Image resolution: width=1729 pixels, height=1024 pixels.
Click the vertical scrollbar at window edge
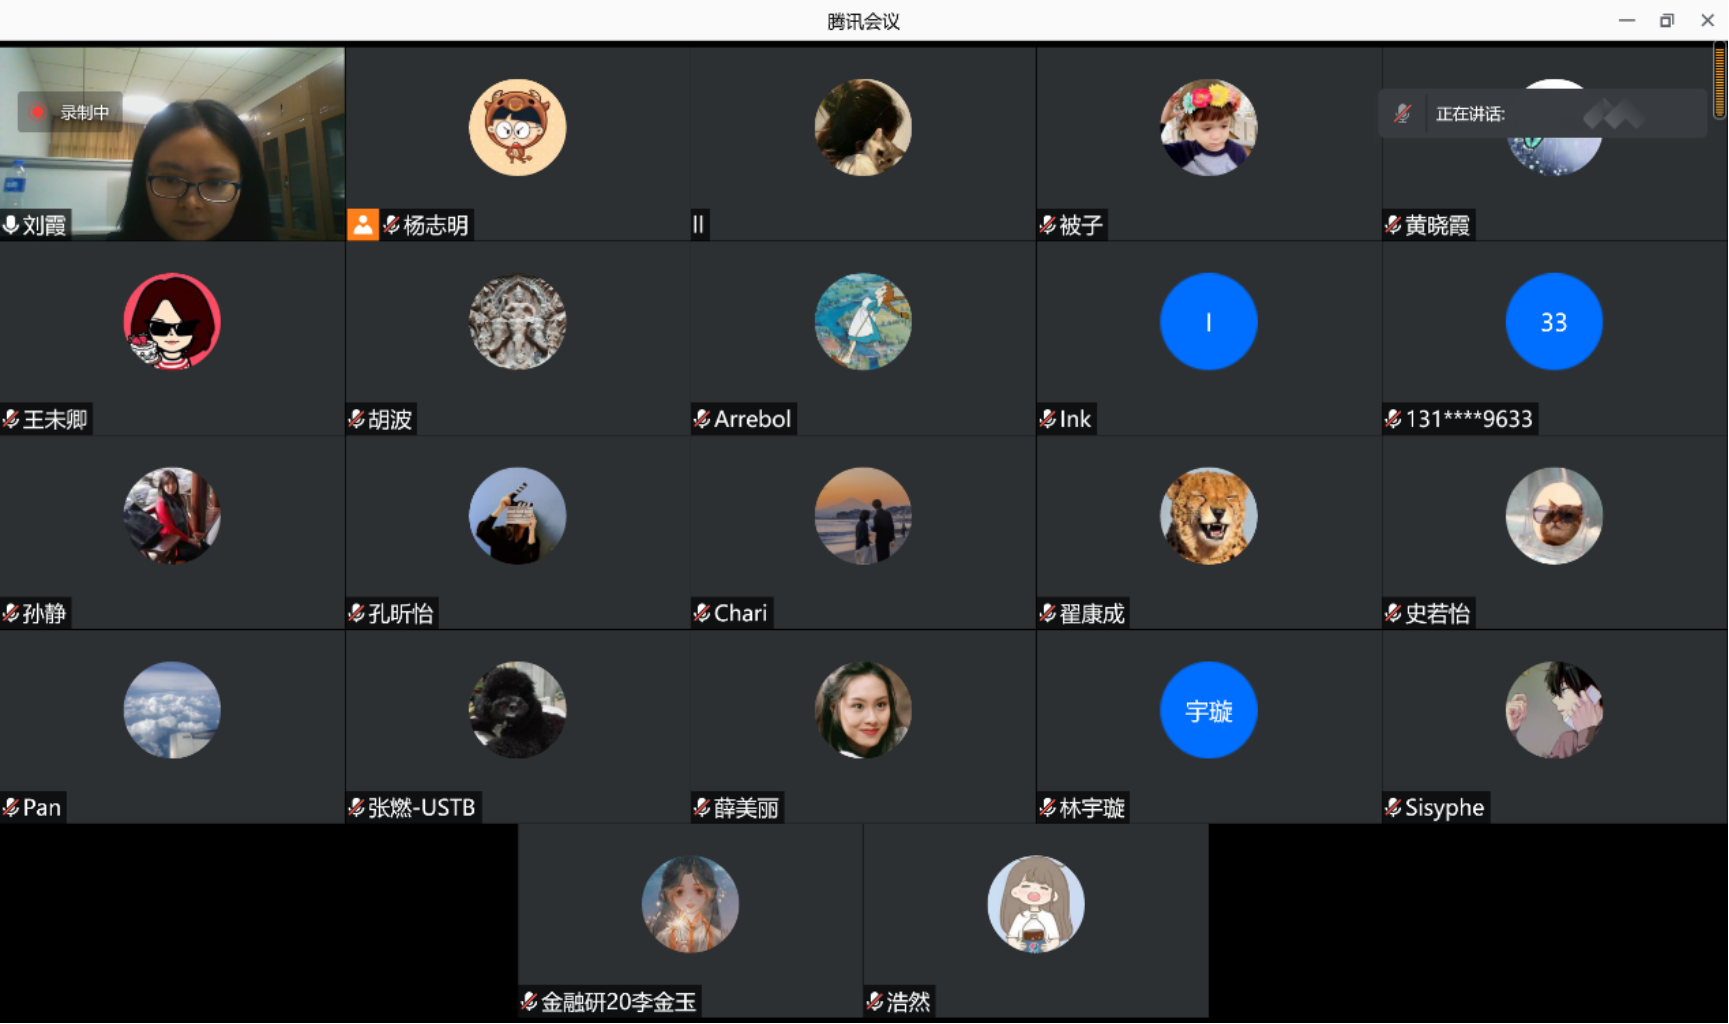pyautogui.click(x=1720, y=80)
